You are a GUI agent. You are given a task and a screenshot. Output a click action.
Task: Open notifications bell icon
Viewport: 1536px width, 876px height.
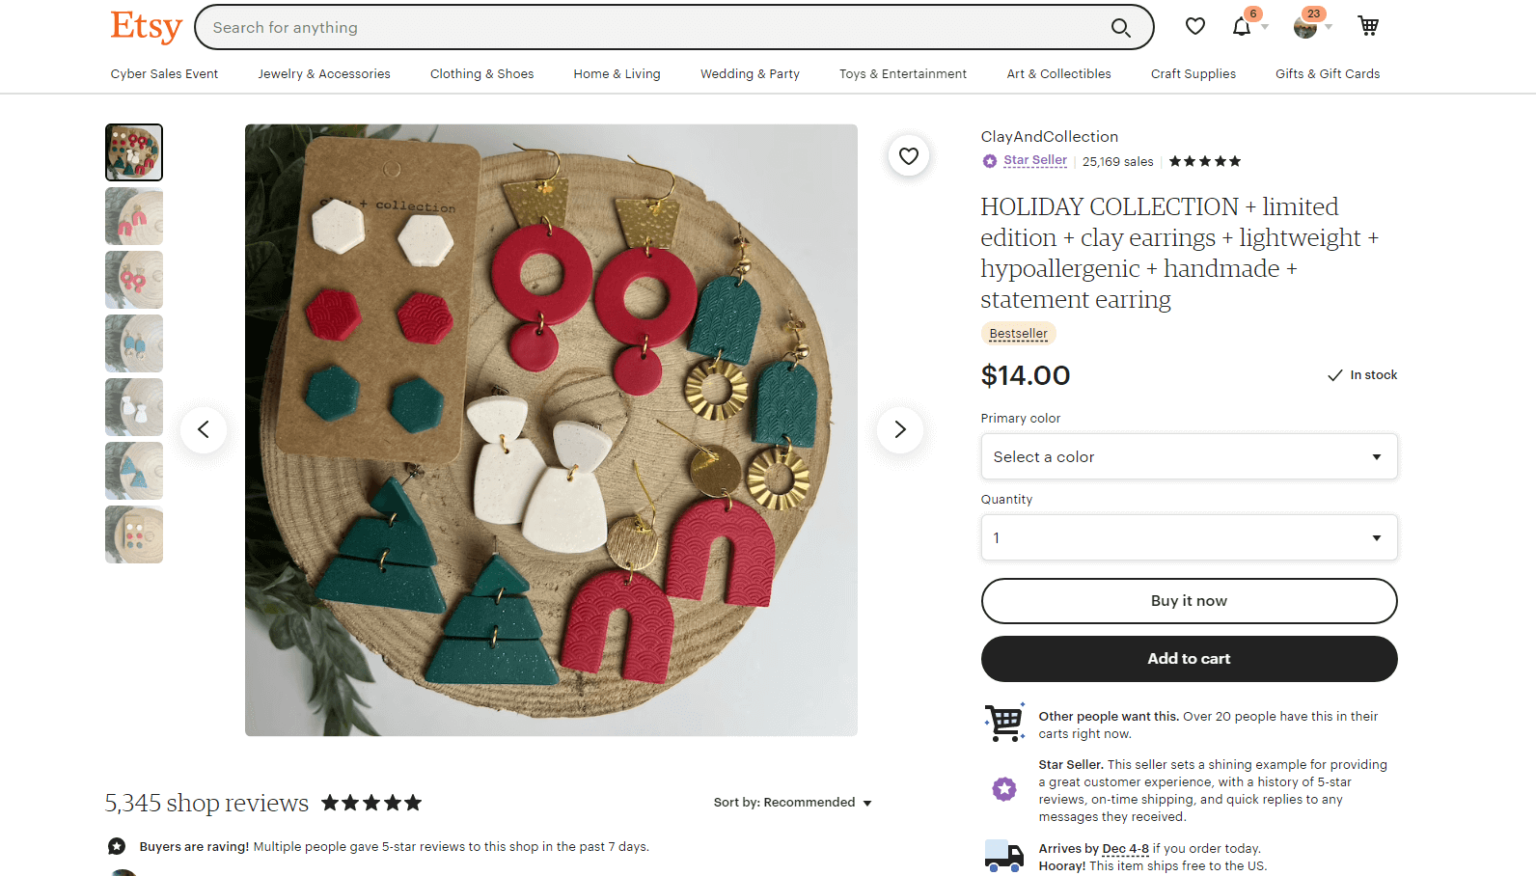[x=1243, y=26]
